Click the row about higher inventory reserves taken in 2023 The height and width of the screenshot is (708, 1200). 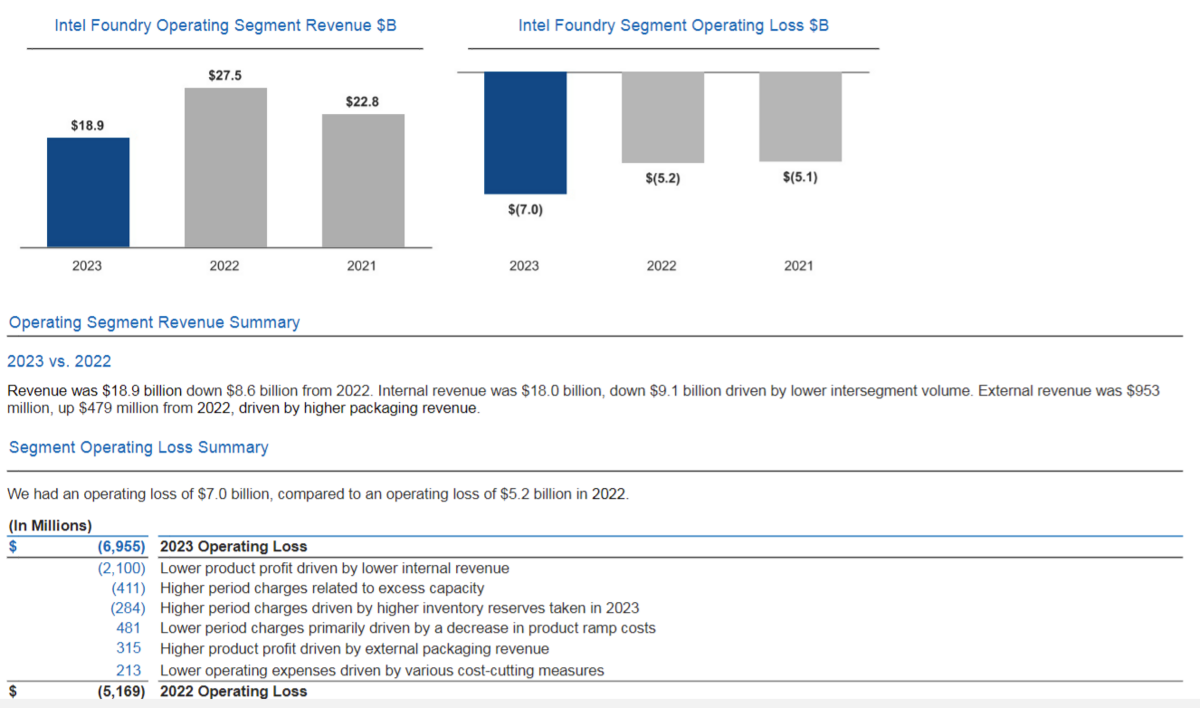[x=399, y=608]
